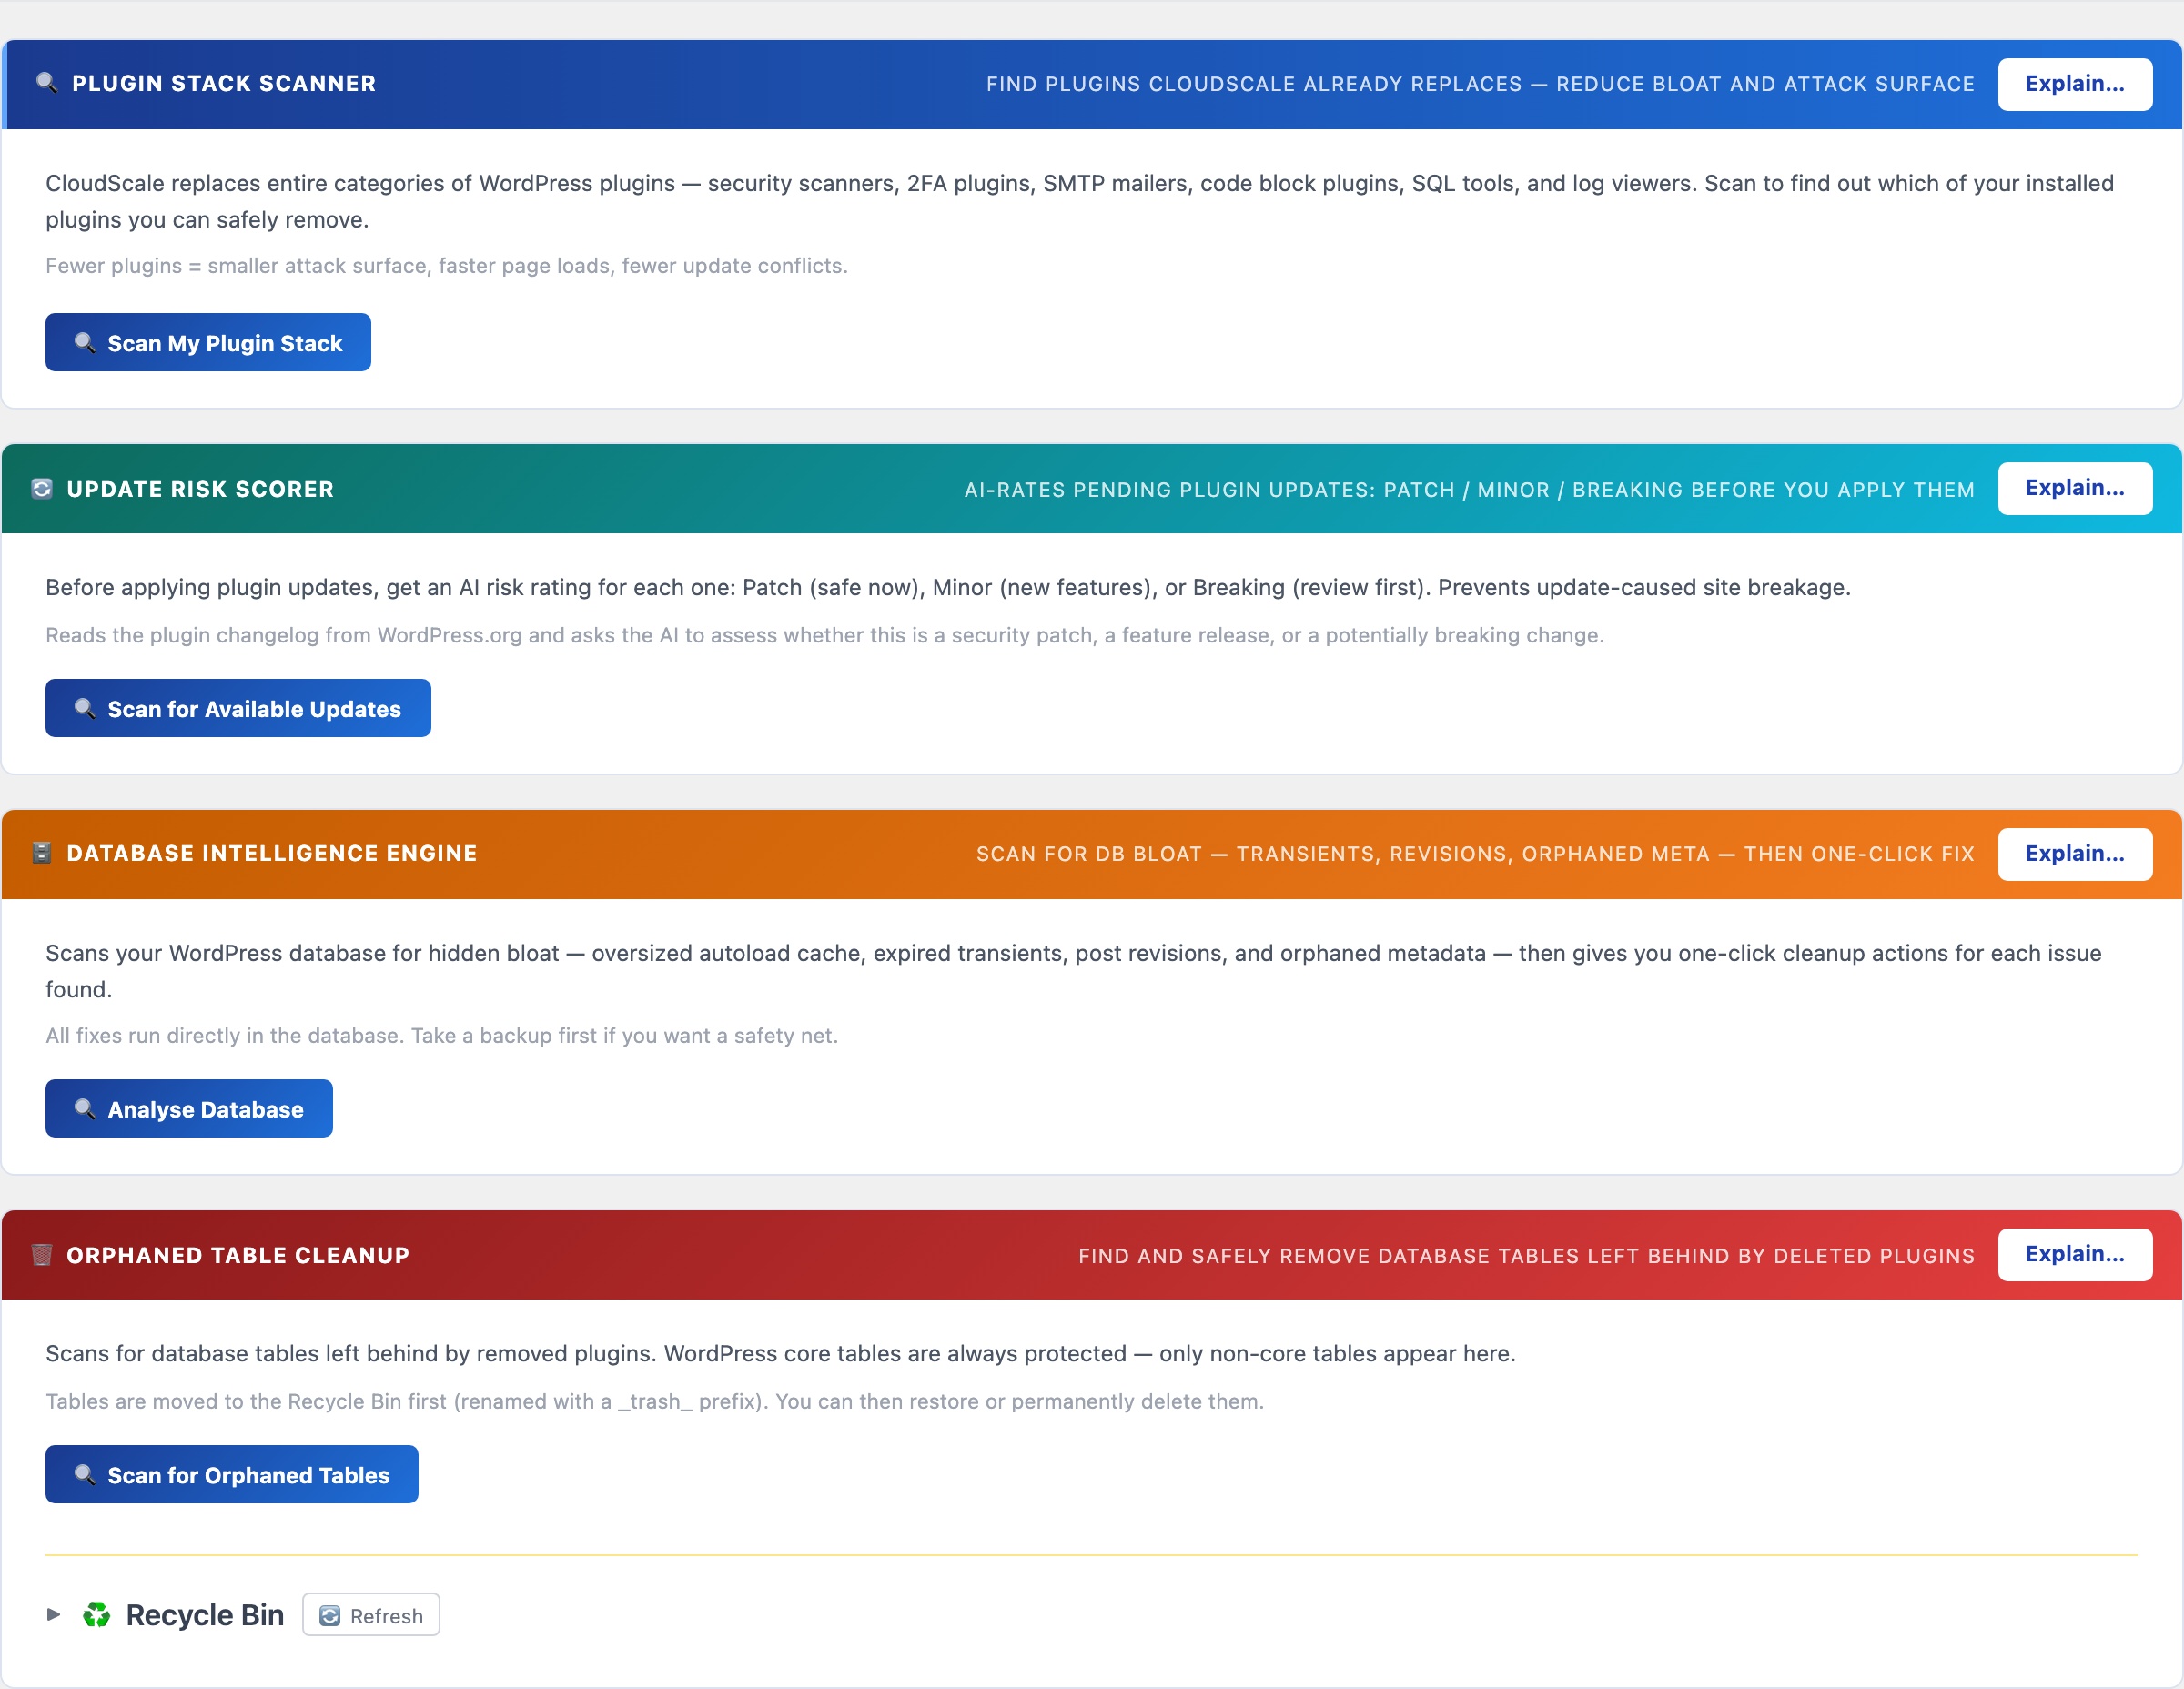Screen dimensions: 2184x1689
Task: Click the Update Risk Scorer refresh icon
Action: [42, 489]
